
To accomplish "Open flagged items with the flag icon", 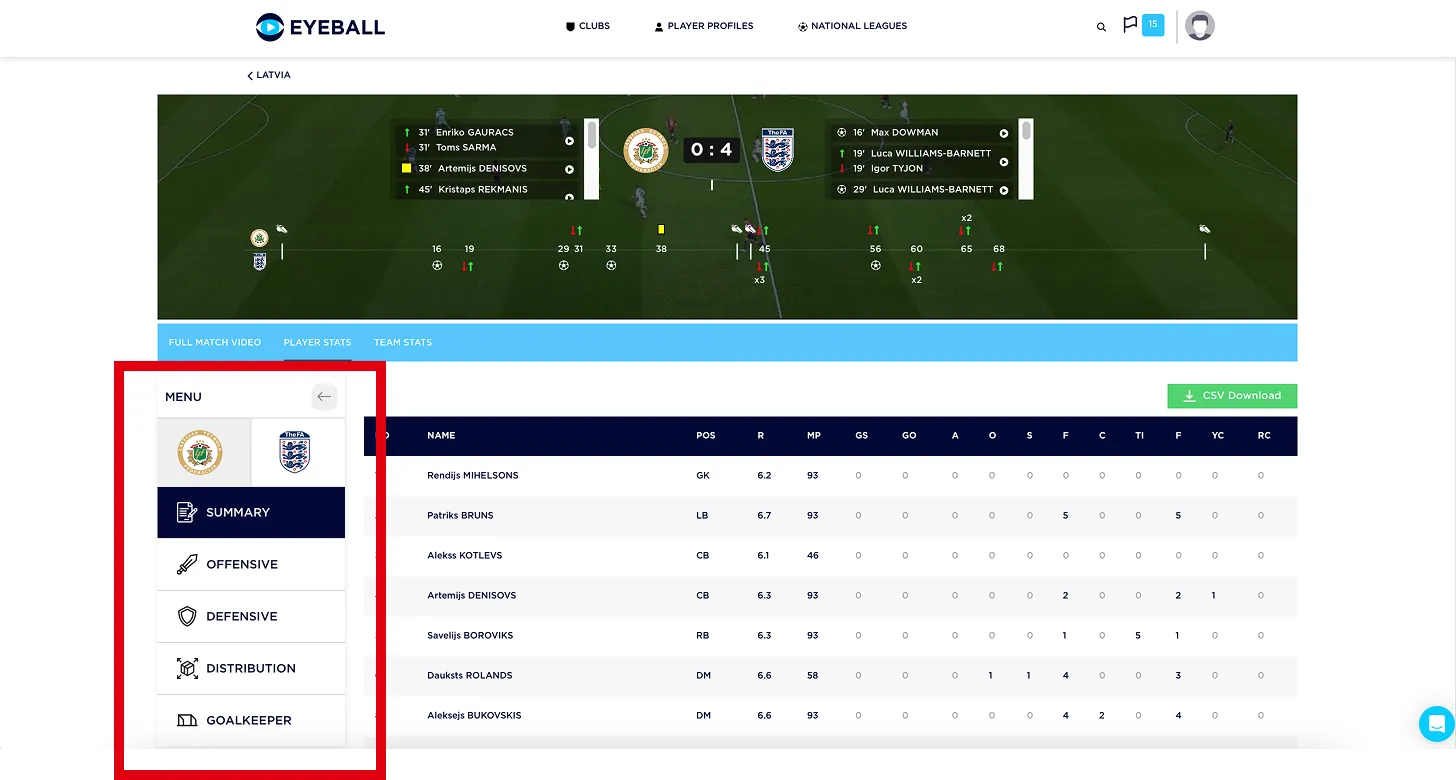I will click(1130, 25).
